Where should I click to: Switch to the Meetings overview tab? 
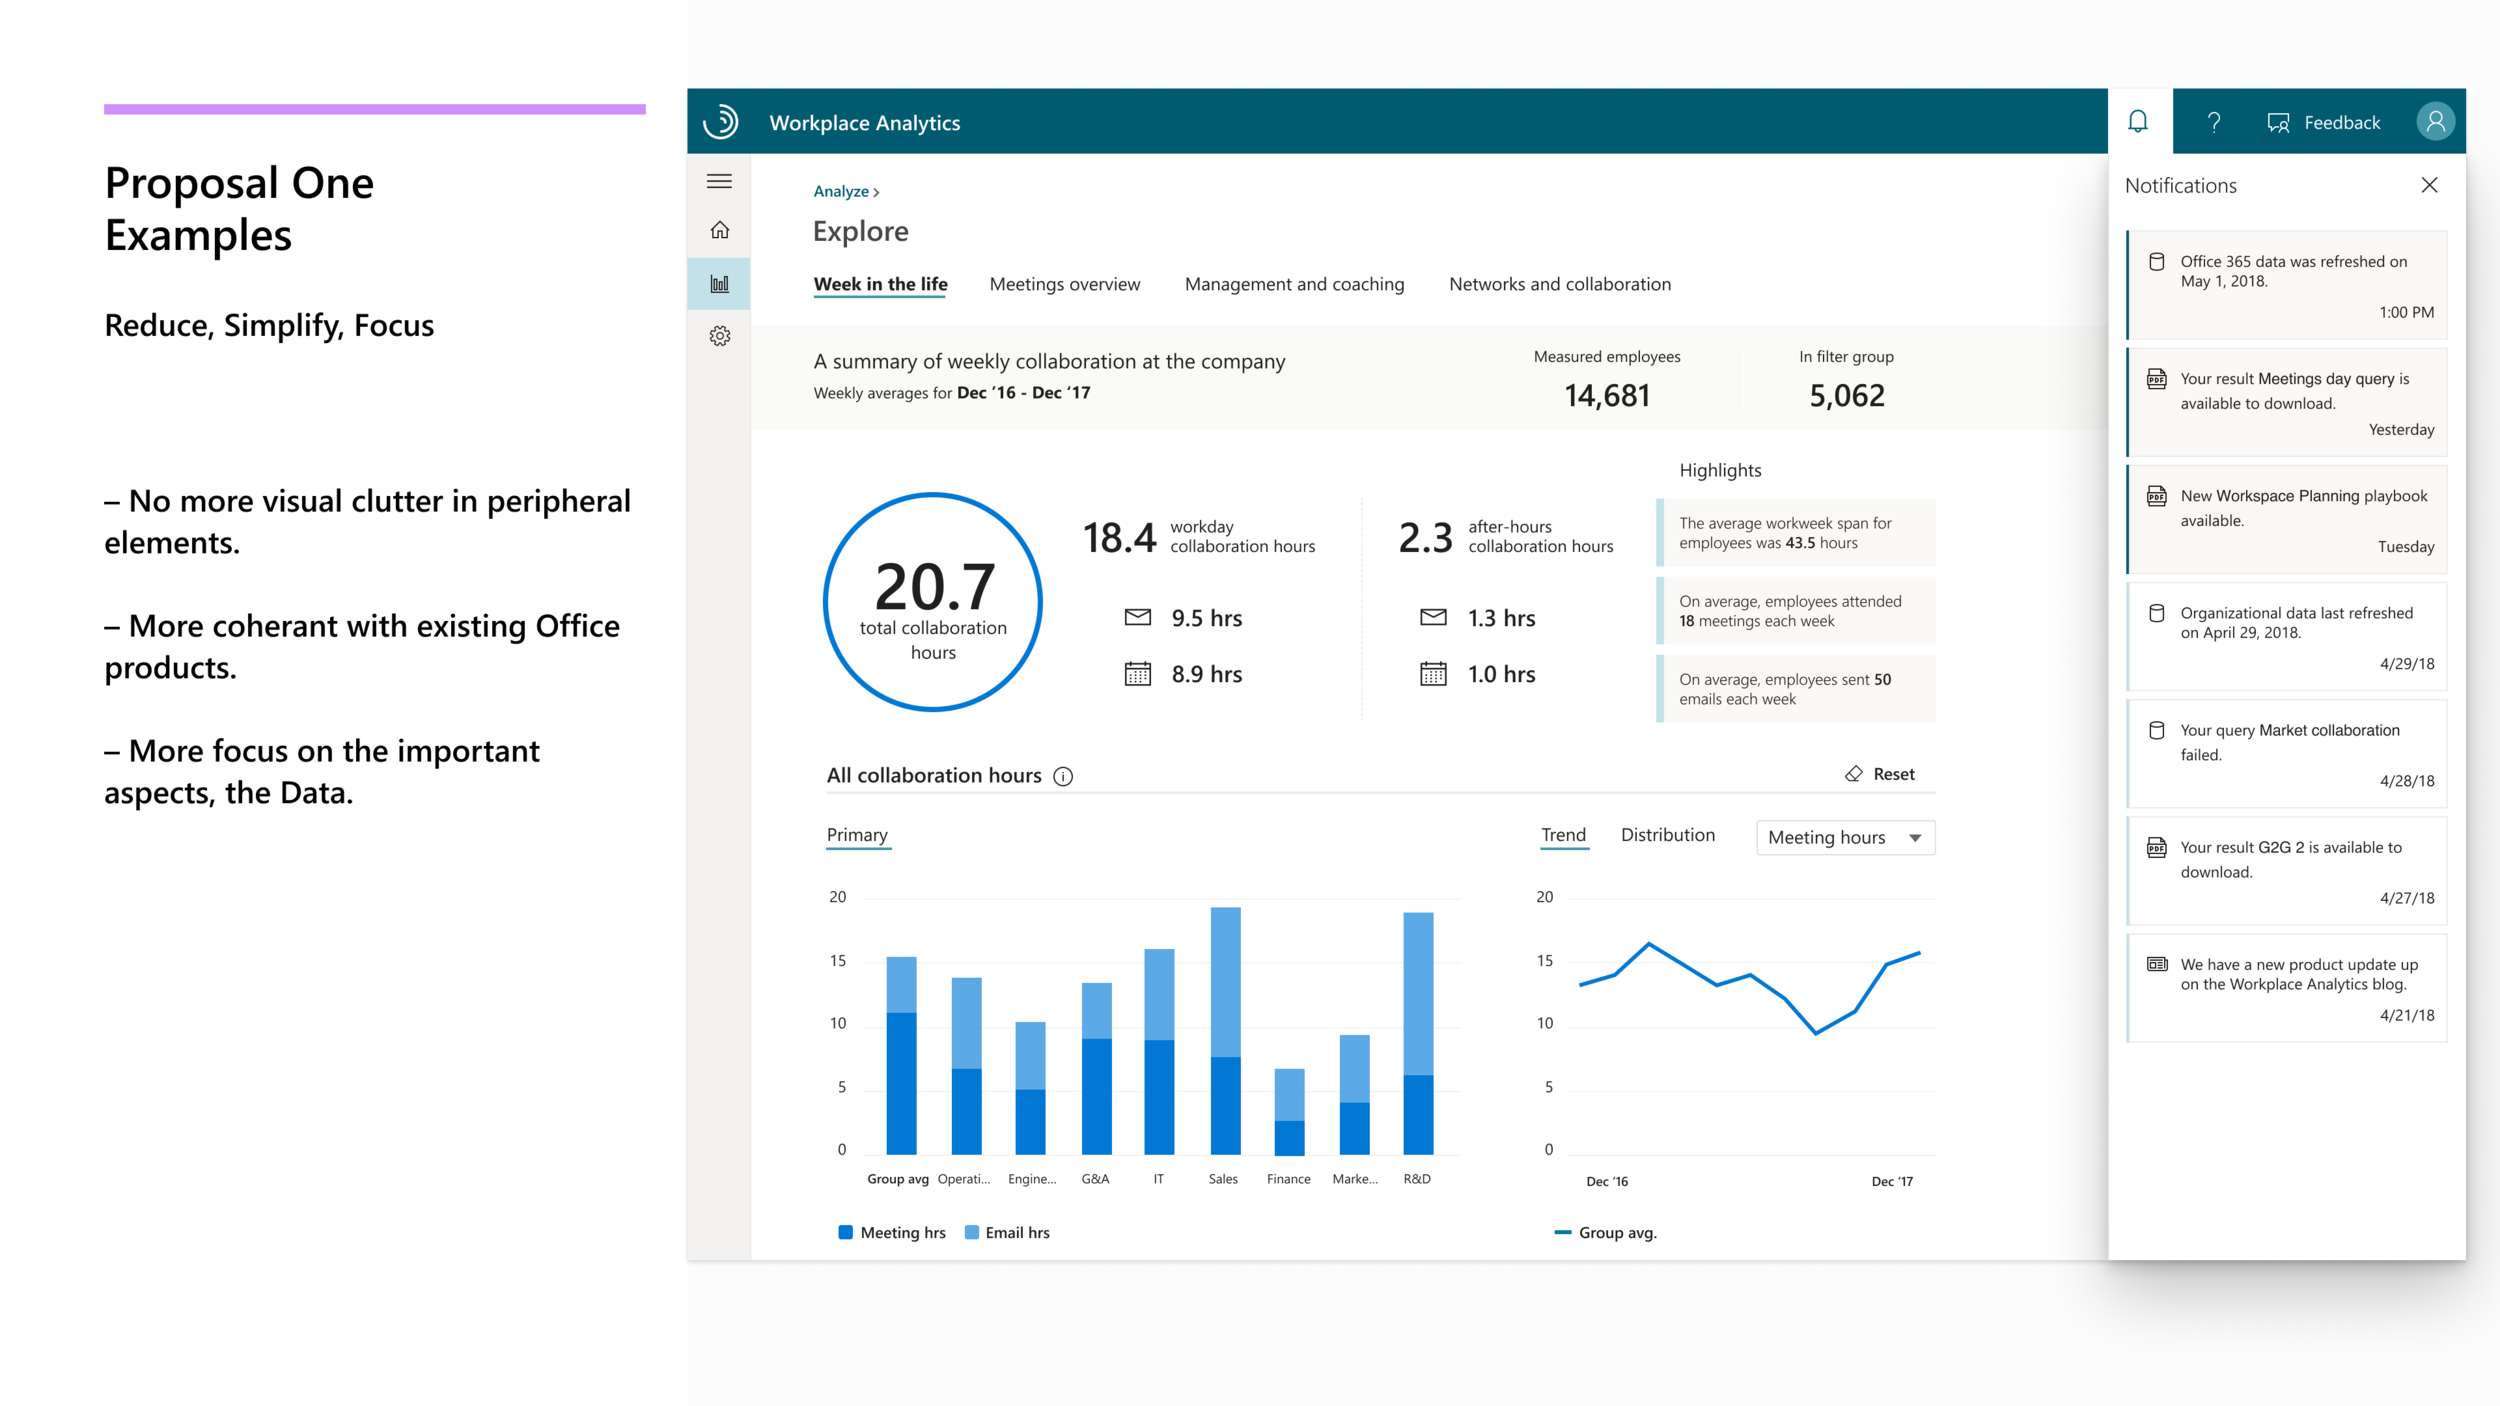pos(1064,284)
